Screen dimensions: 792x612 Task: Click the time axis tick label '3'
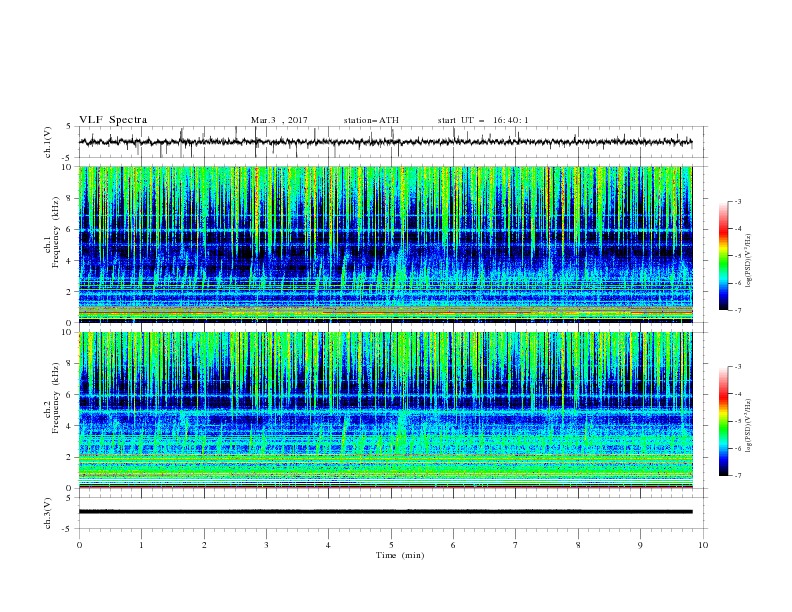[266, 545]
